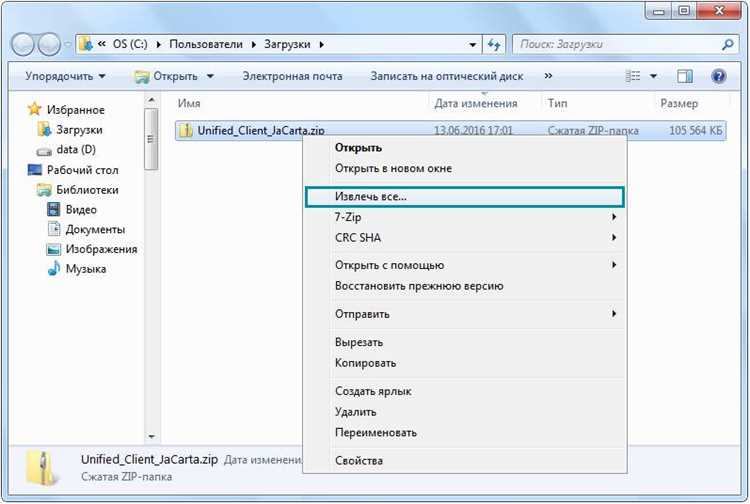Click Unified_Client_JaCarta.zip name in details pane
Image resolution: width=750 pixels, height=504 pixels.
point(149,460)
